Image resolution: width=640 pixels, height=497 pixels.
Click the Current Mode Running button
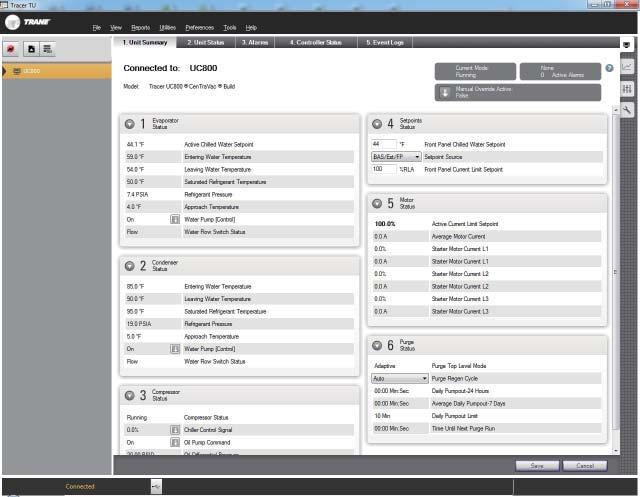coord(475,71)
